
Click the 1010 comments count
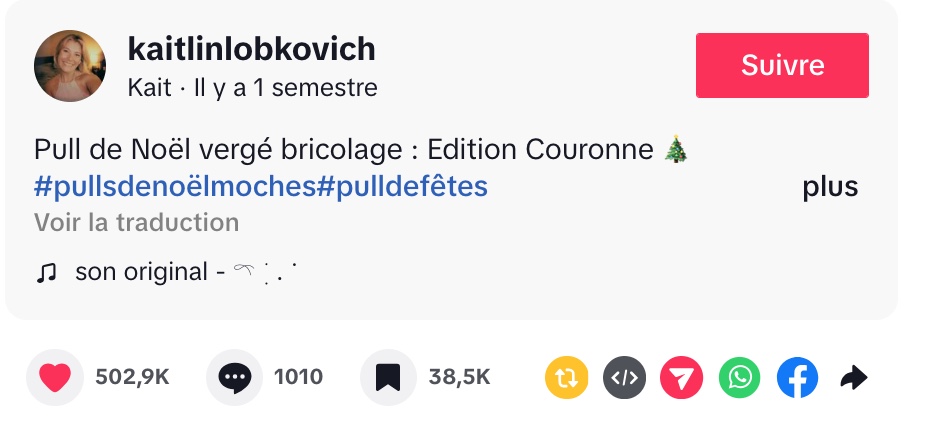pos(298,377)
